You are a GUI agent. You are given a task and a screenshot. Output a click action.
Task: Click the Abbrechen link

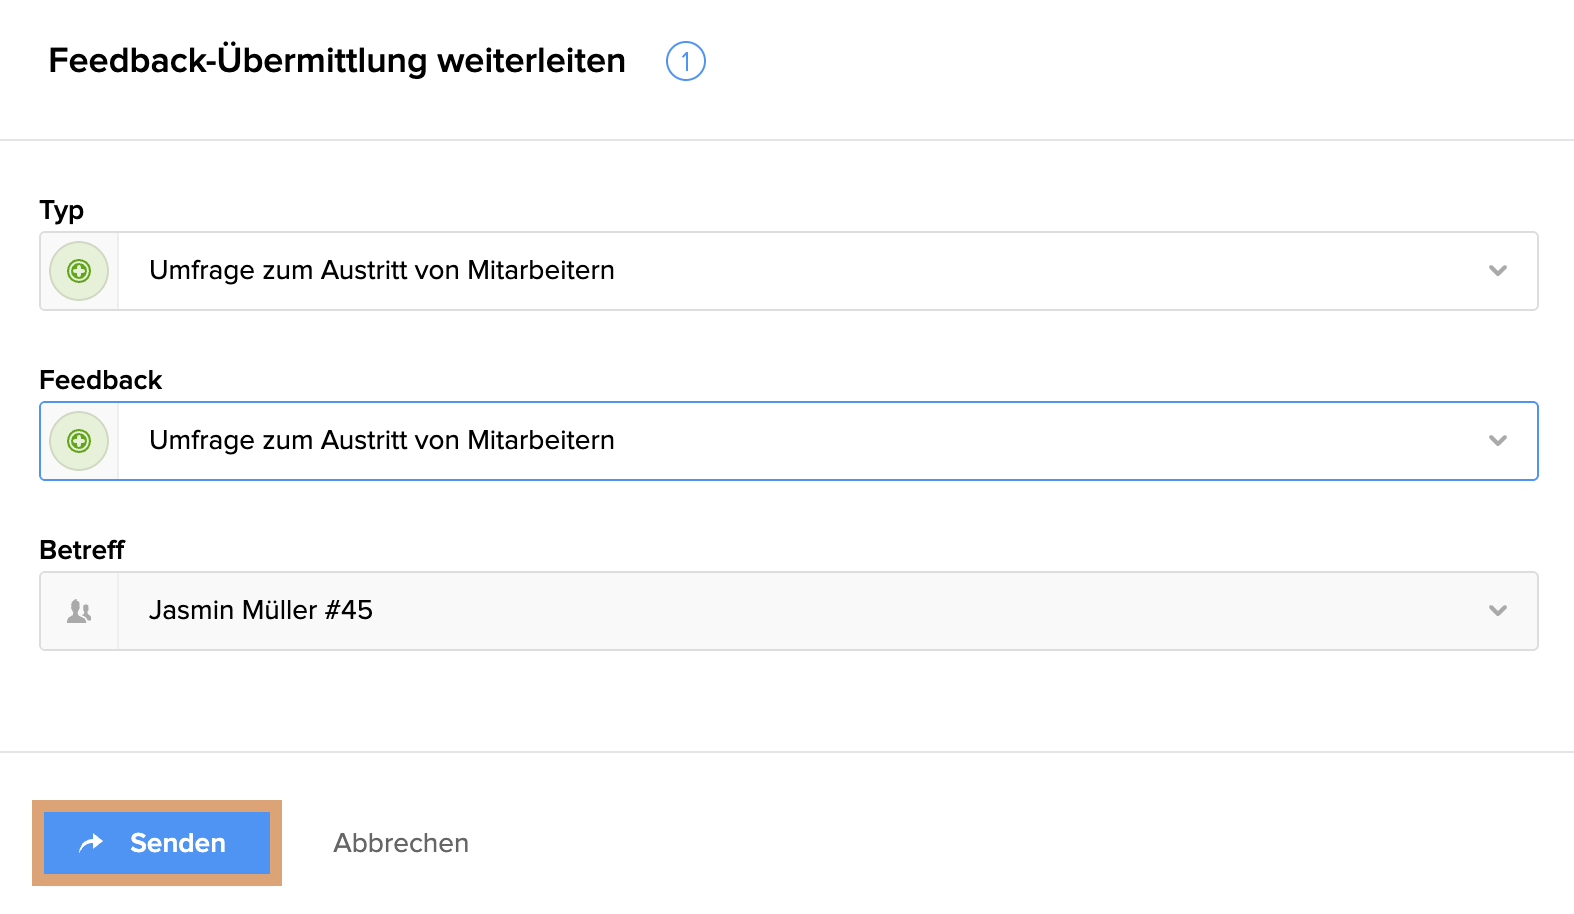pyautogui.click(x=401, y=843)
